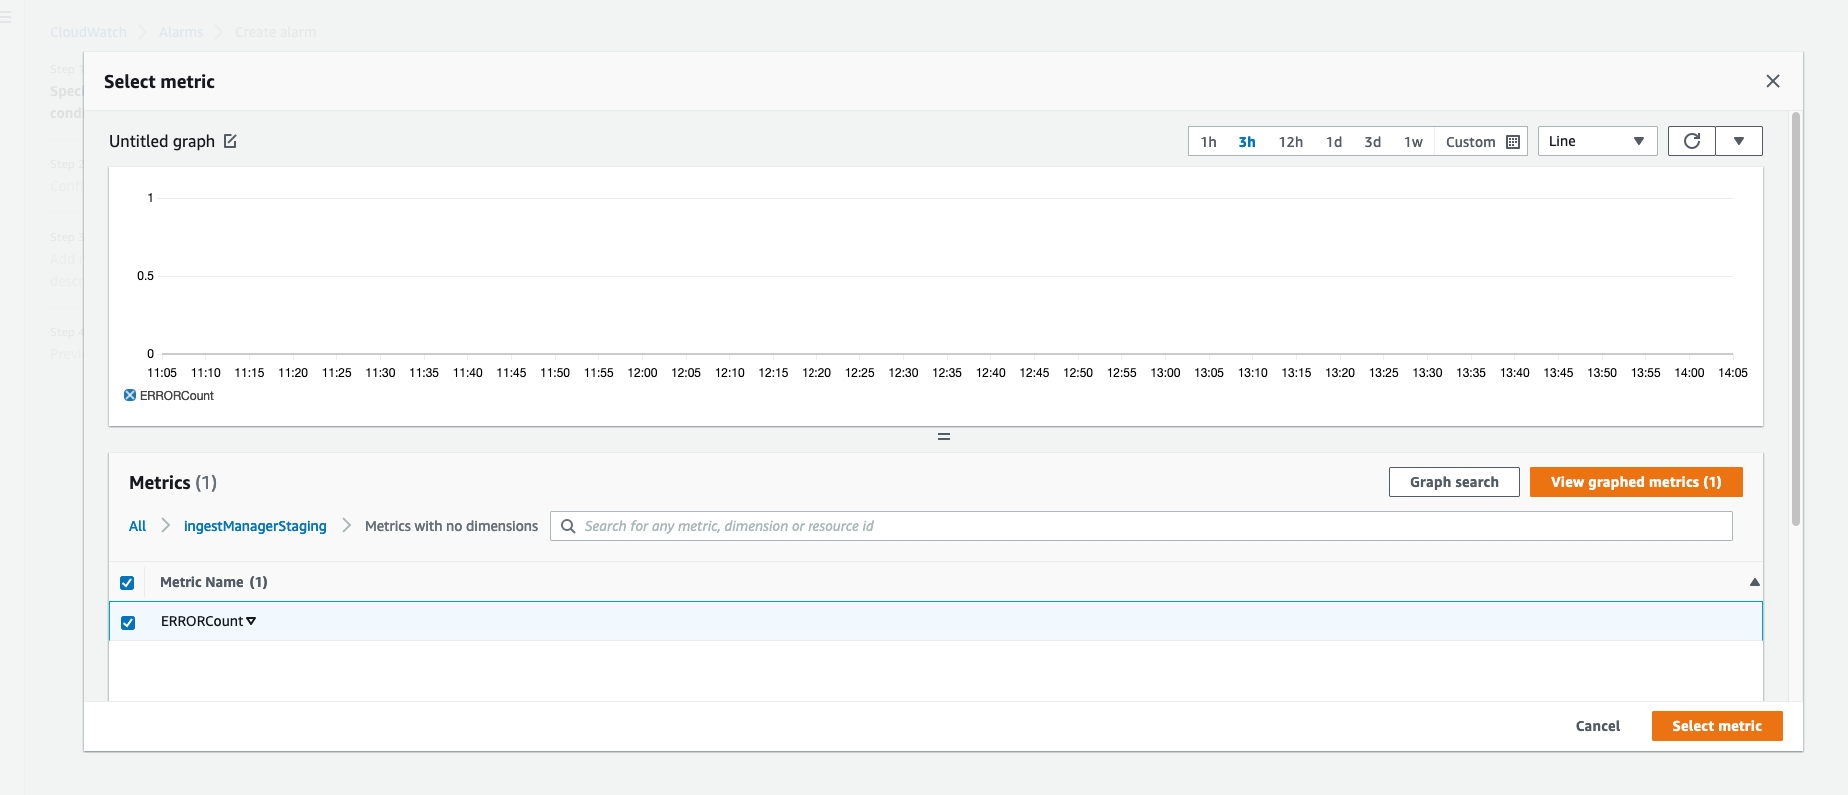Click the ERRORCount legend color marker

(x=130, y=396)
